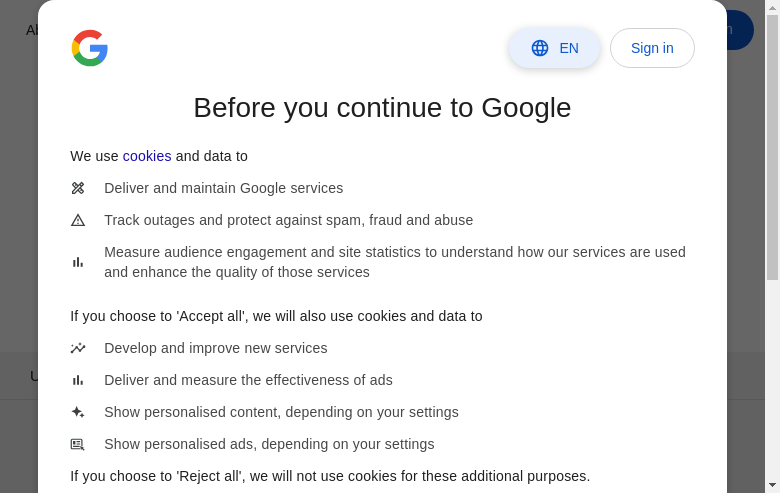The image size is (780, 493).
Task: Click the scrollbar up arrow
Action: point(772,7)
